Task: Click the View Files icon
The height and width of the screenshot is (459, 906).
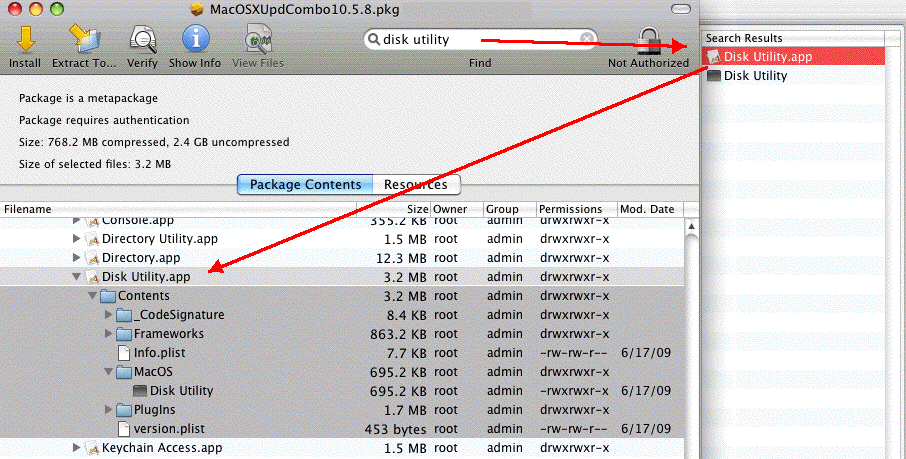Action: (x=258, y=39)
